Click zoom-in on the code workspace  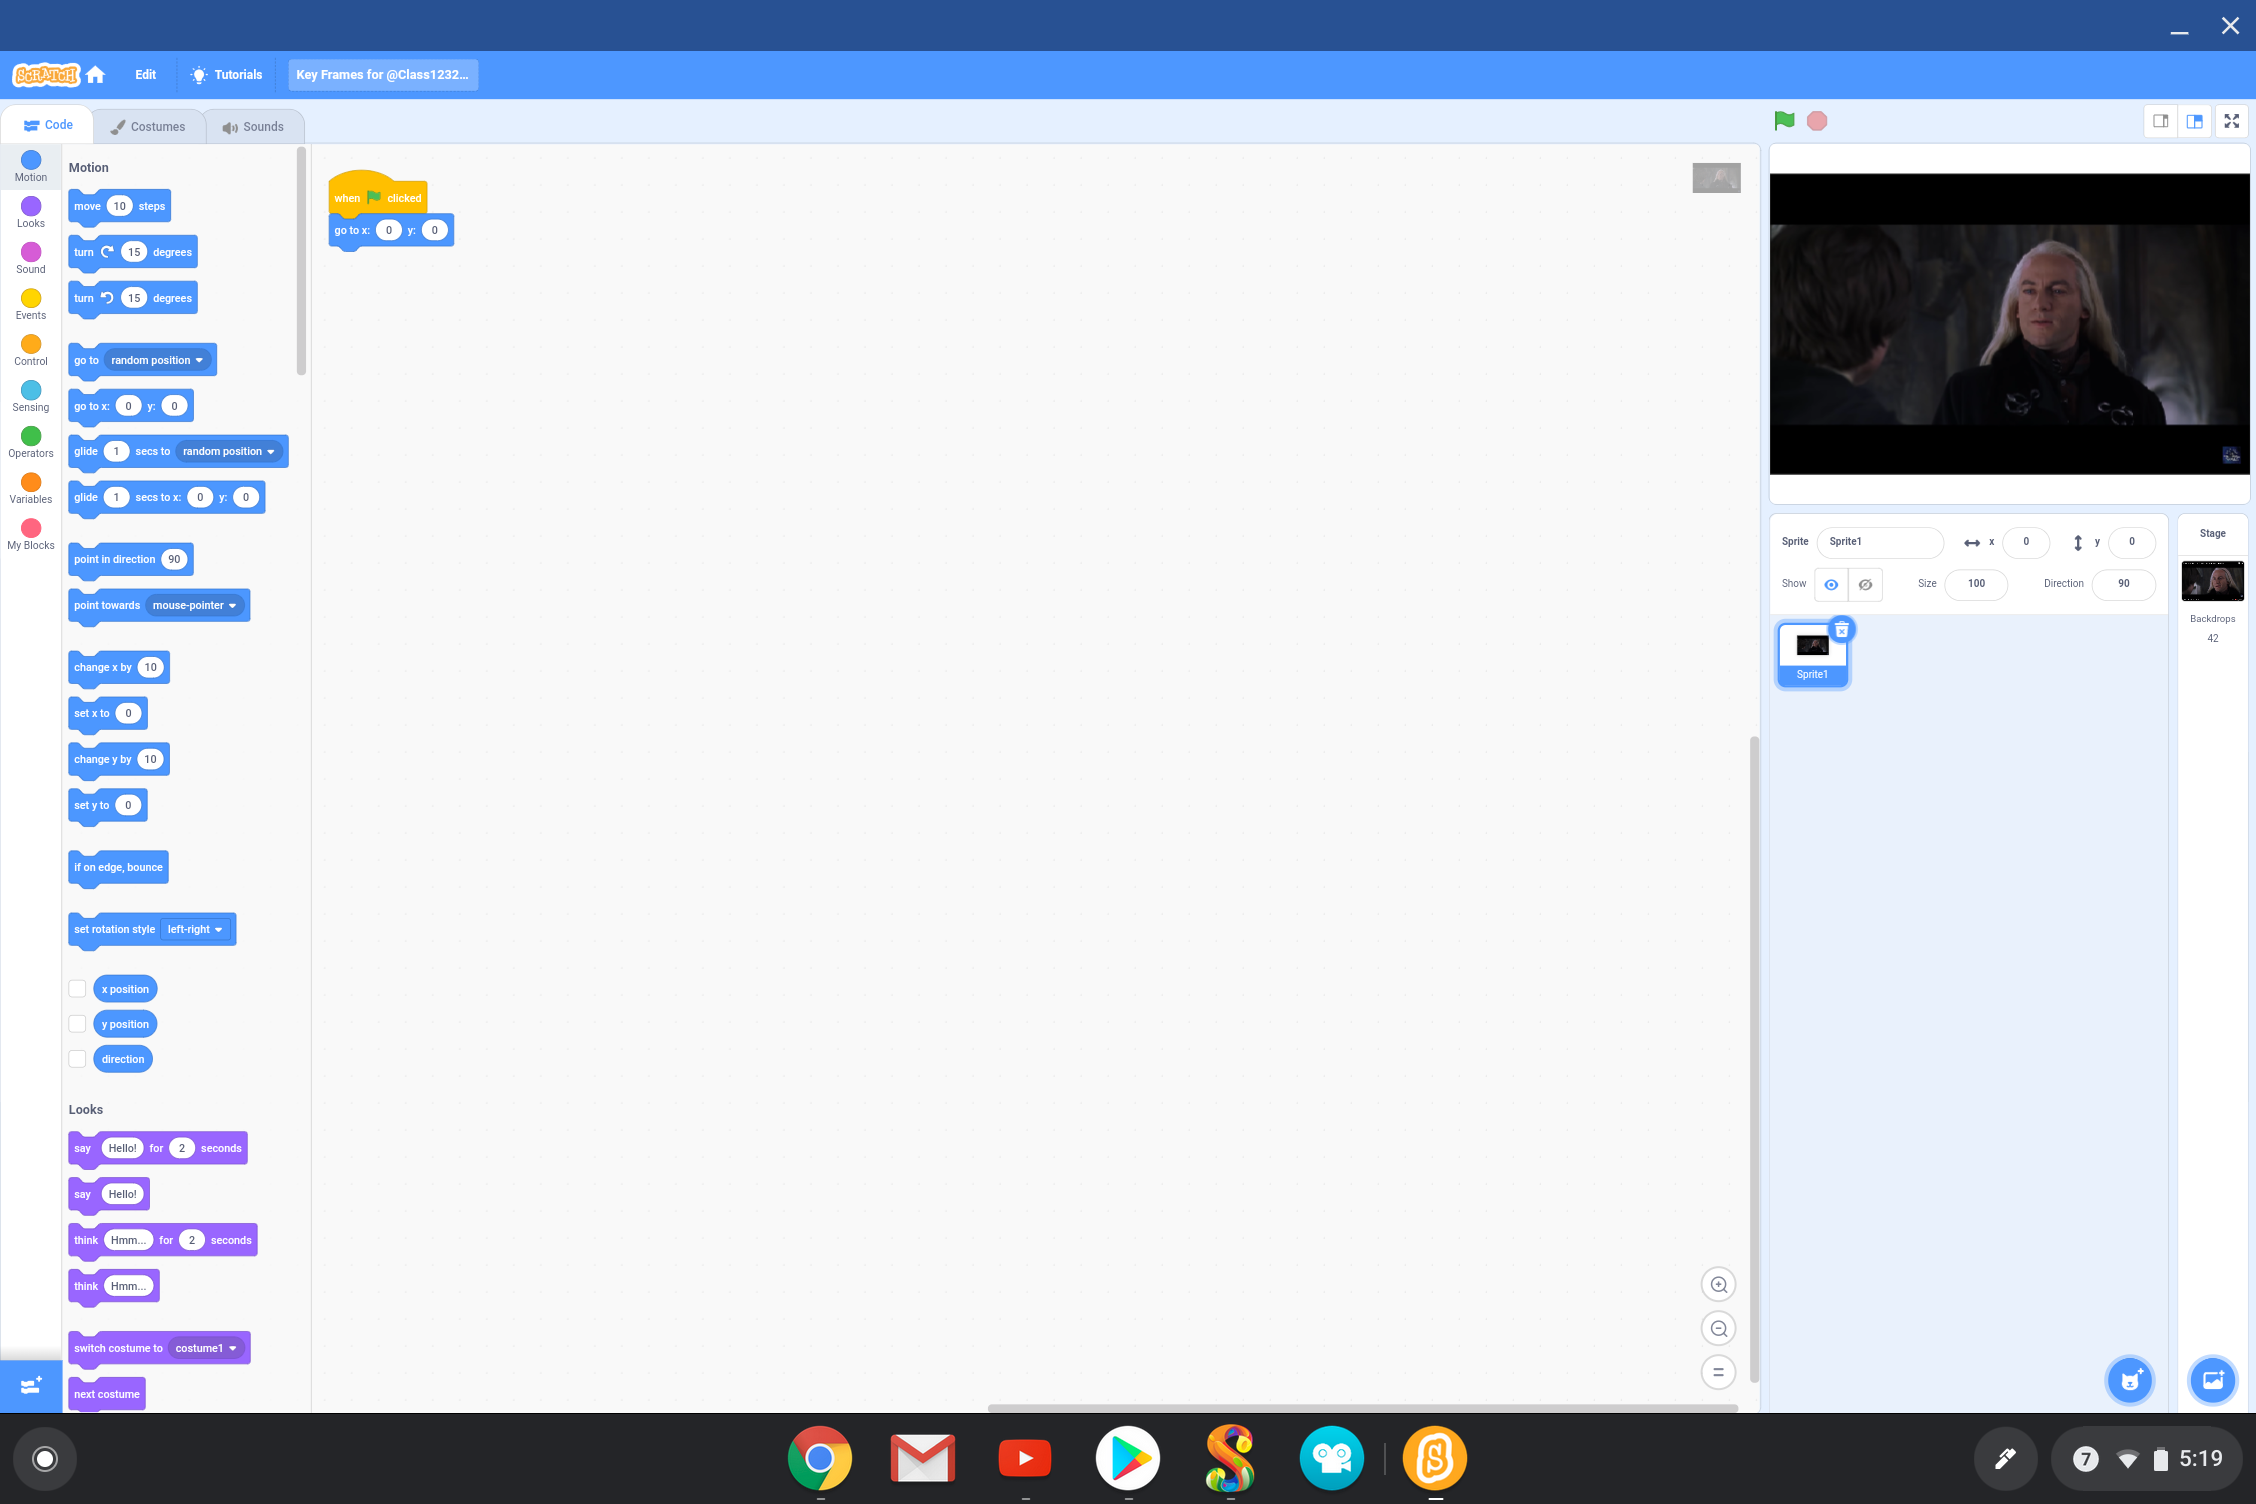point(1718,1284)
